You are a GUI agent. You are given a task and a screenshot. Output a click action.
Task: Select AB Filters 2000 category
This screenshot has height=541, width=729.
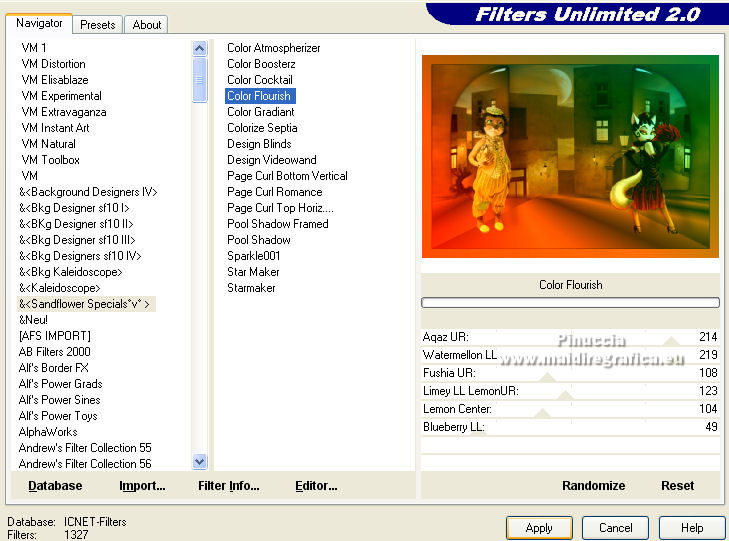(54, 352)
